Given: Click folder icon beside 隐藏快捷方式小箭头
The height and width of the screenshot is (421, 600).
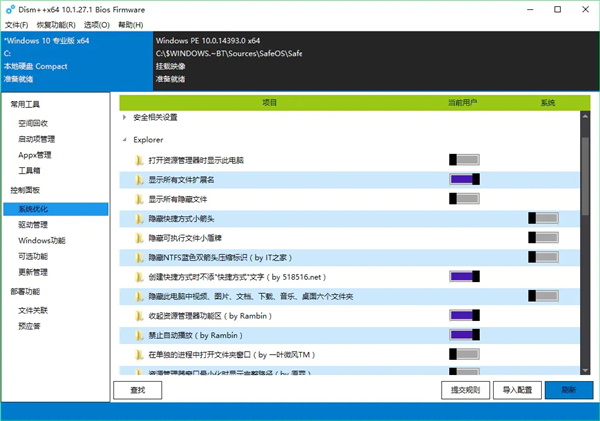Looking at the screenshot, I should (x=140, y=218).
